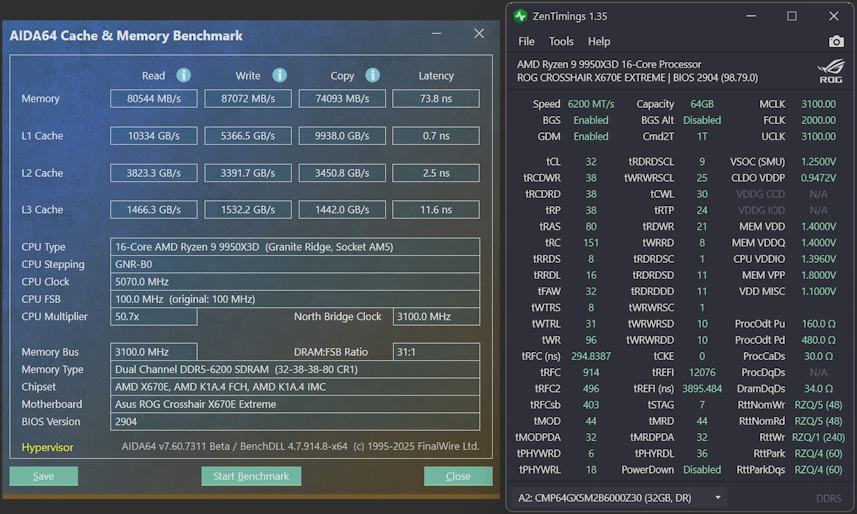Open the Tools menu in ZenTimings
Image resolution: width=857 pixels, height=514 pixels.
561,42
